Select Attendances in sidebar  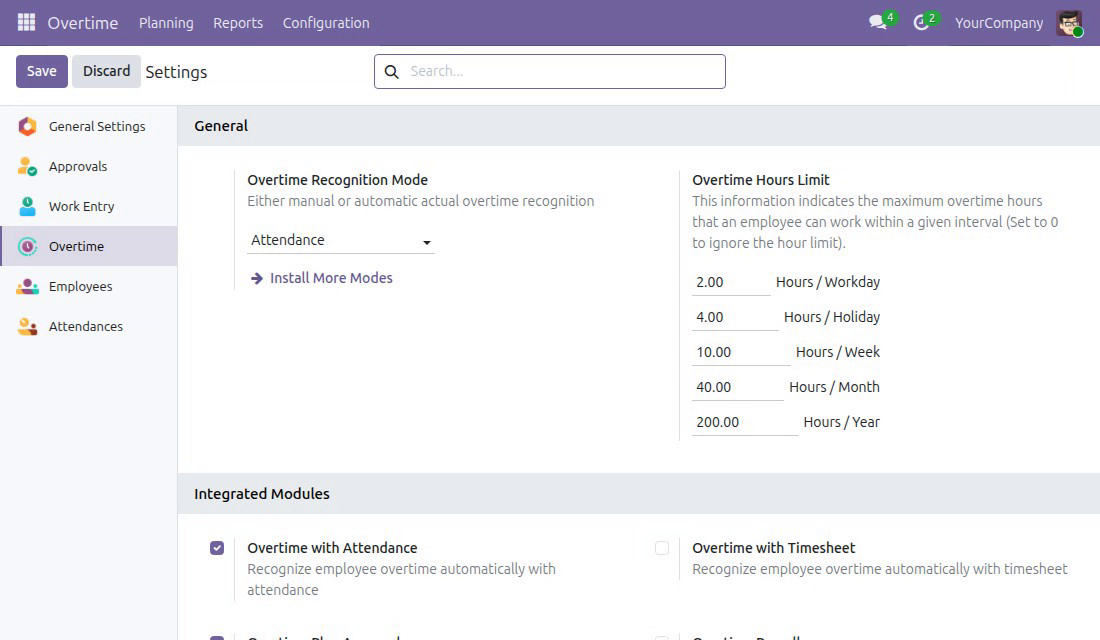88,326
